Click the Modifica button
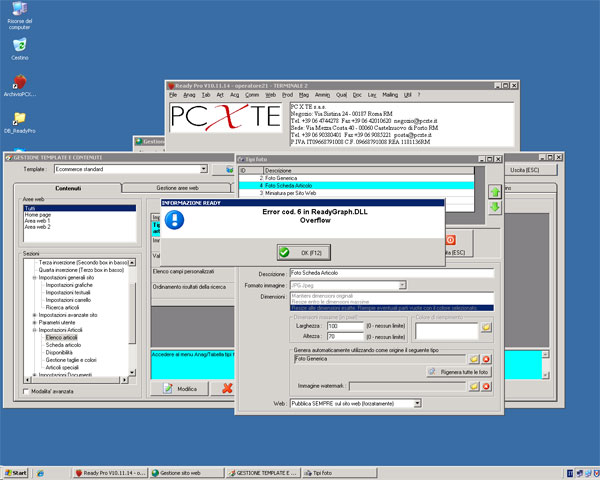600x480 pixels. (x=179, y=389)
